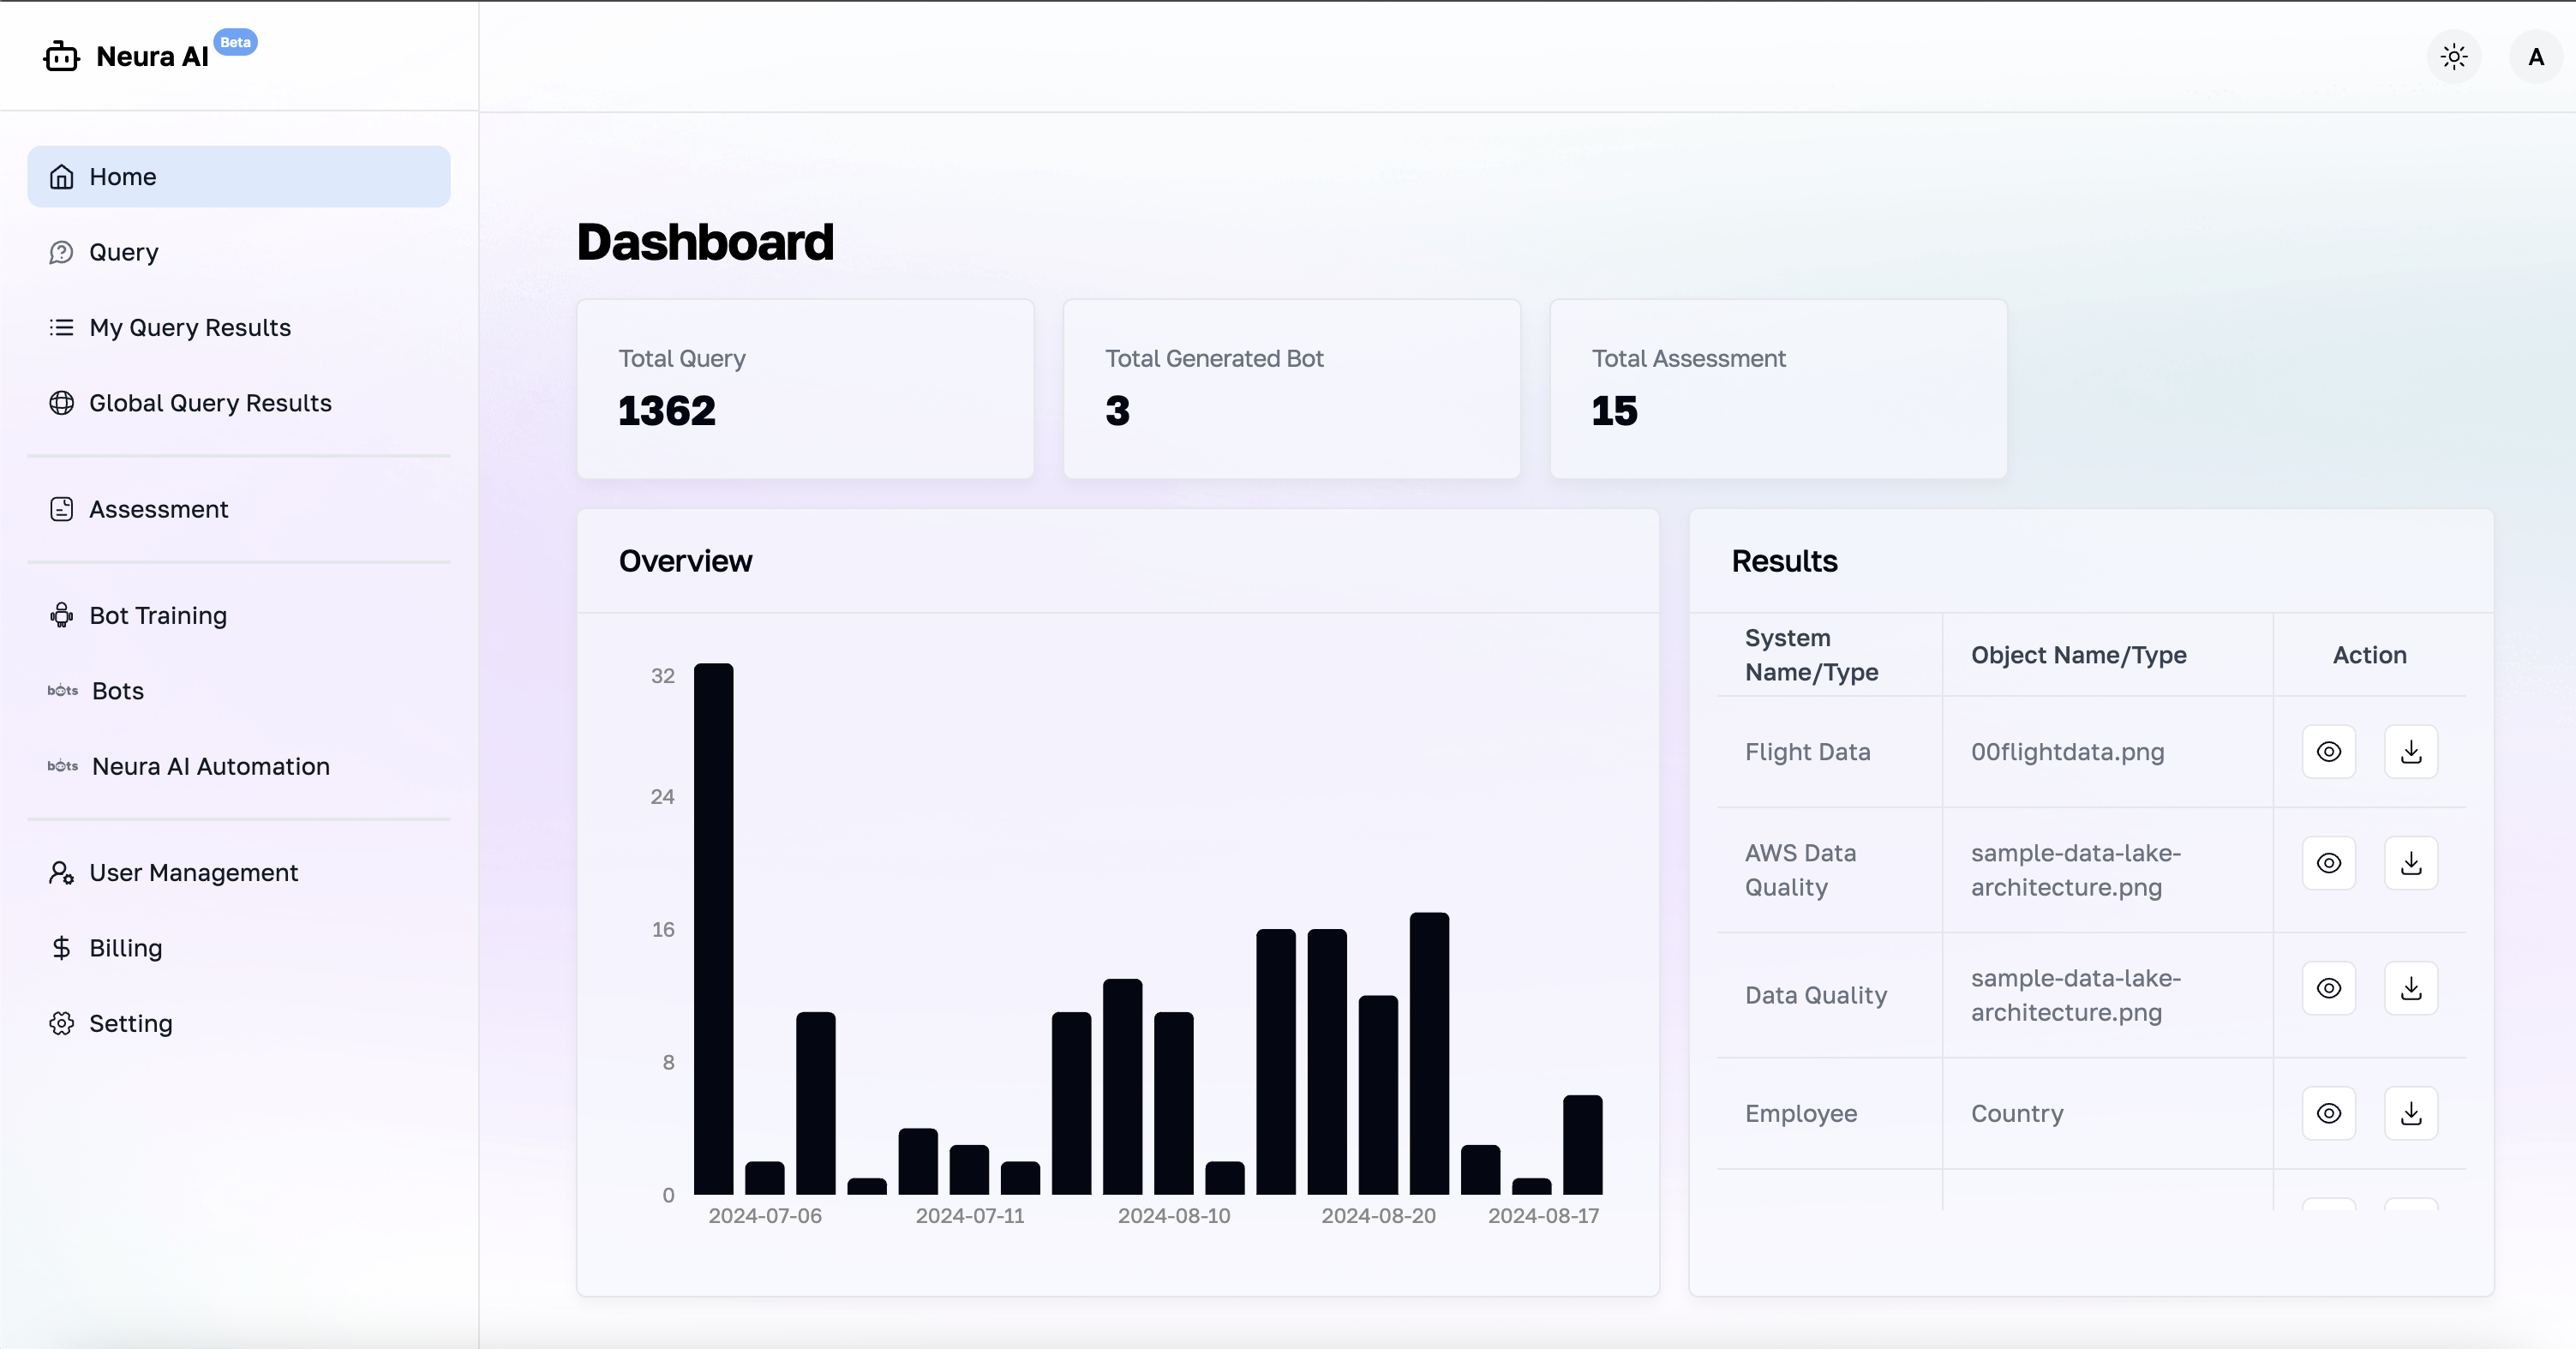Download the Employee Country result
This screenshot has width=2576, height=1349.
(x=2410, y=1113)
